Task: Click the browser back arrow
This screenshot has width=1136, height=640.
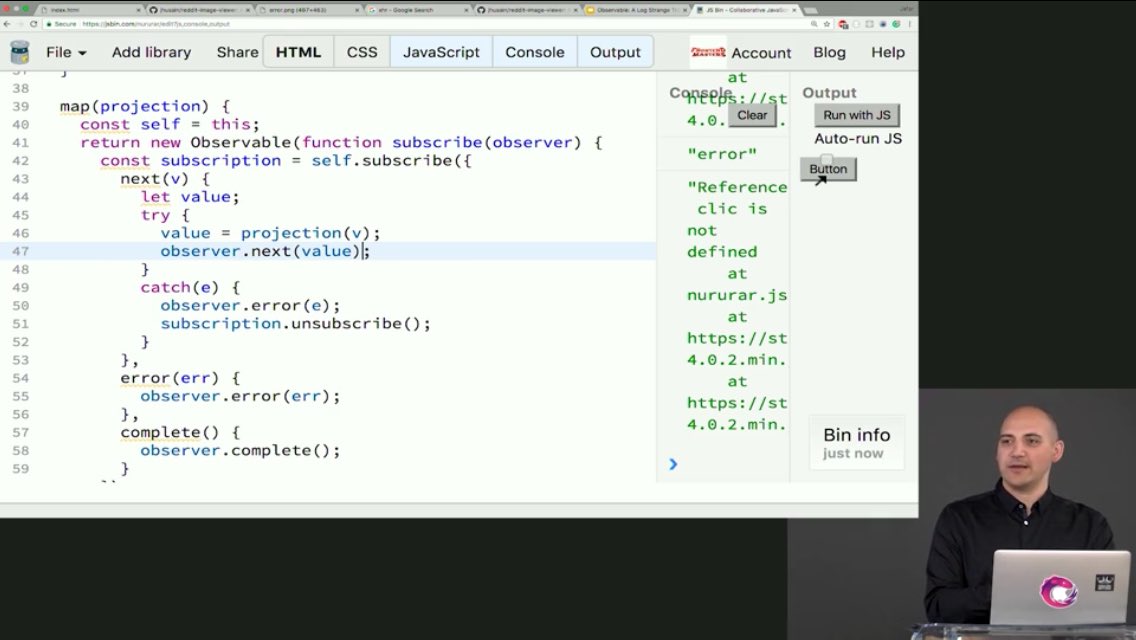Action: click(x=7, y=24)
